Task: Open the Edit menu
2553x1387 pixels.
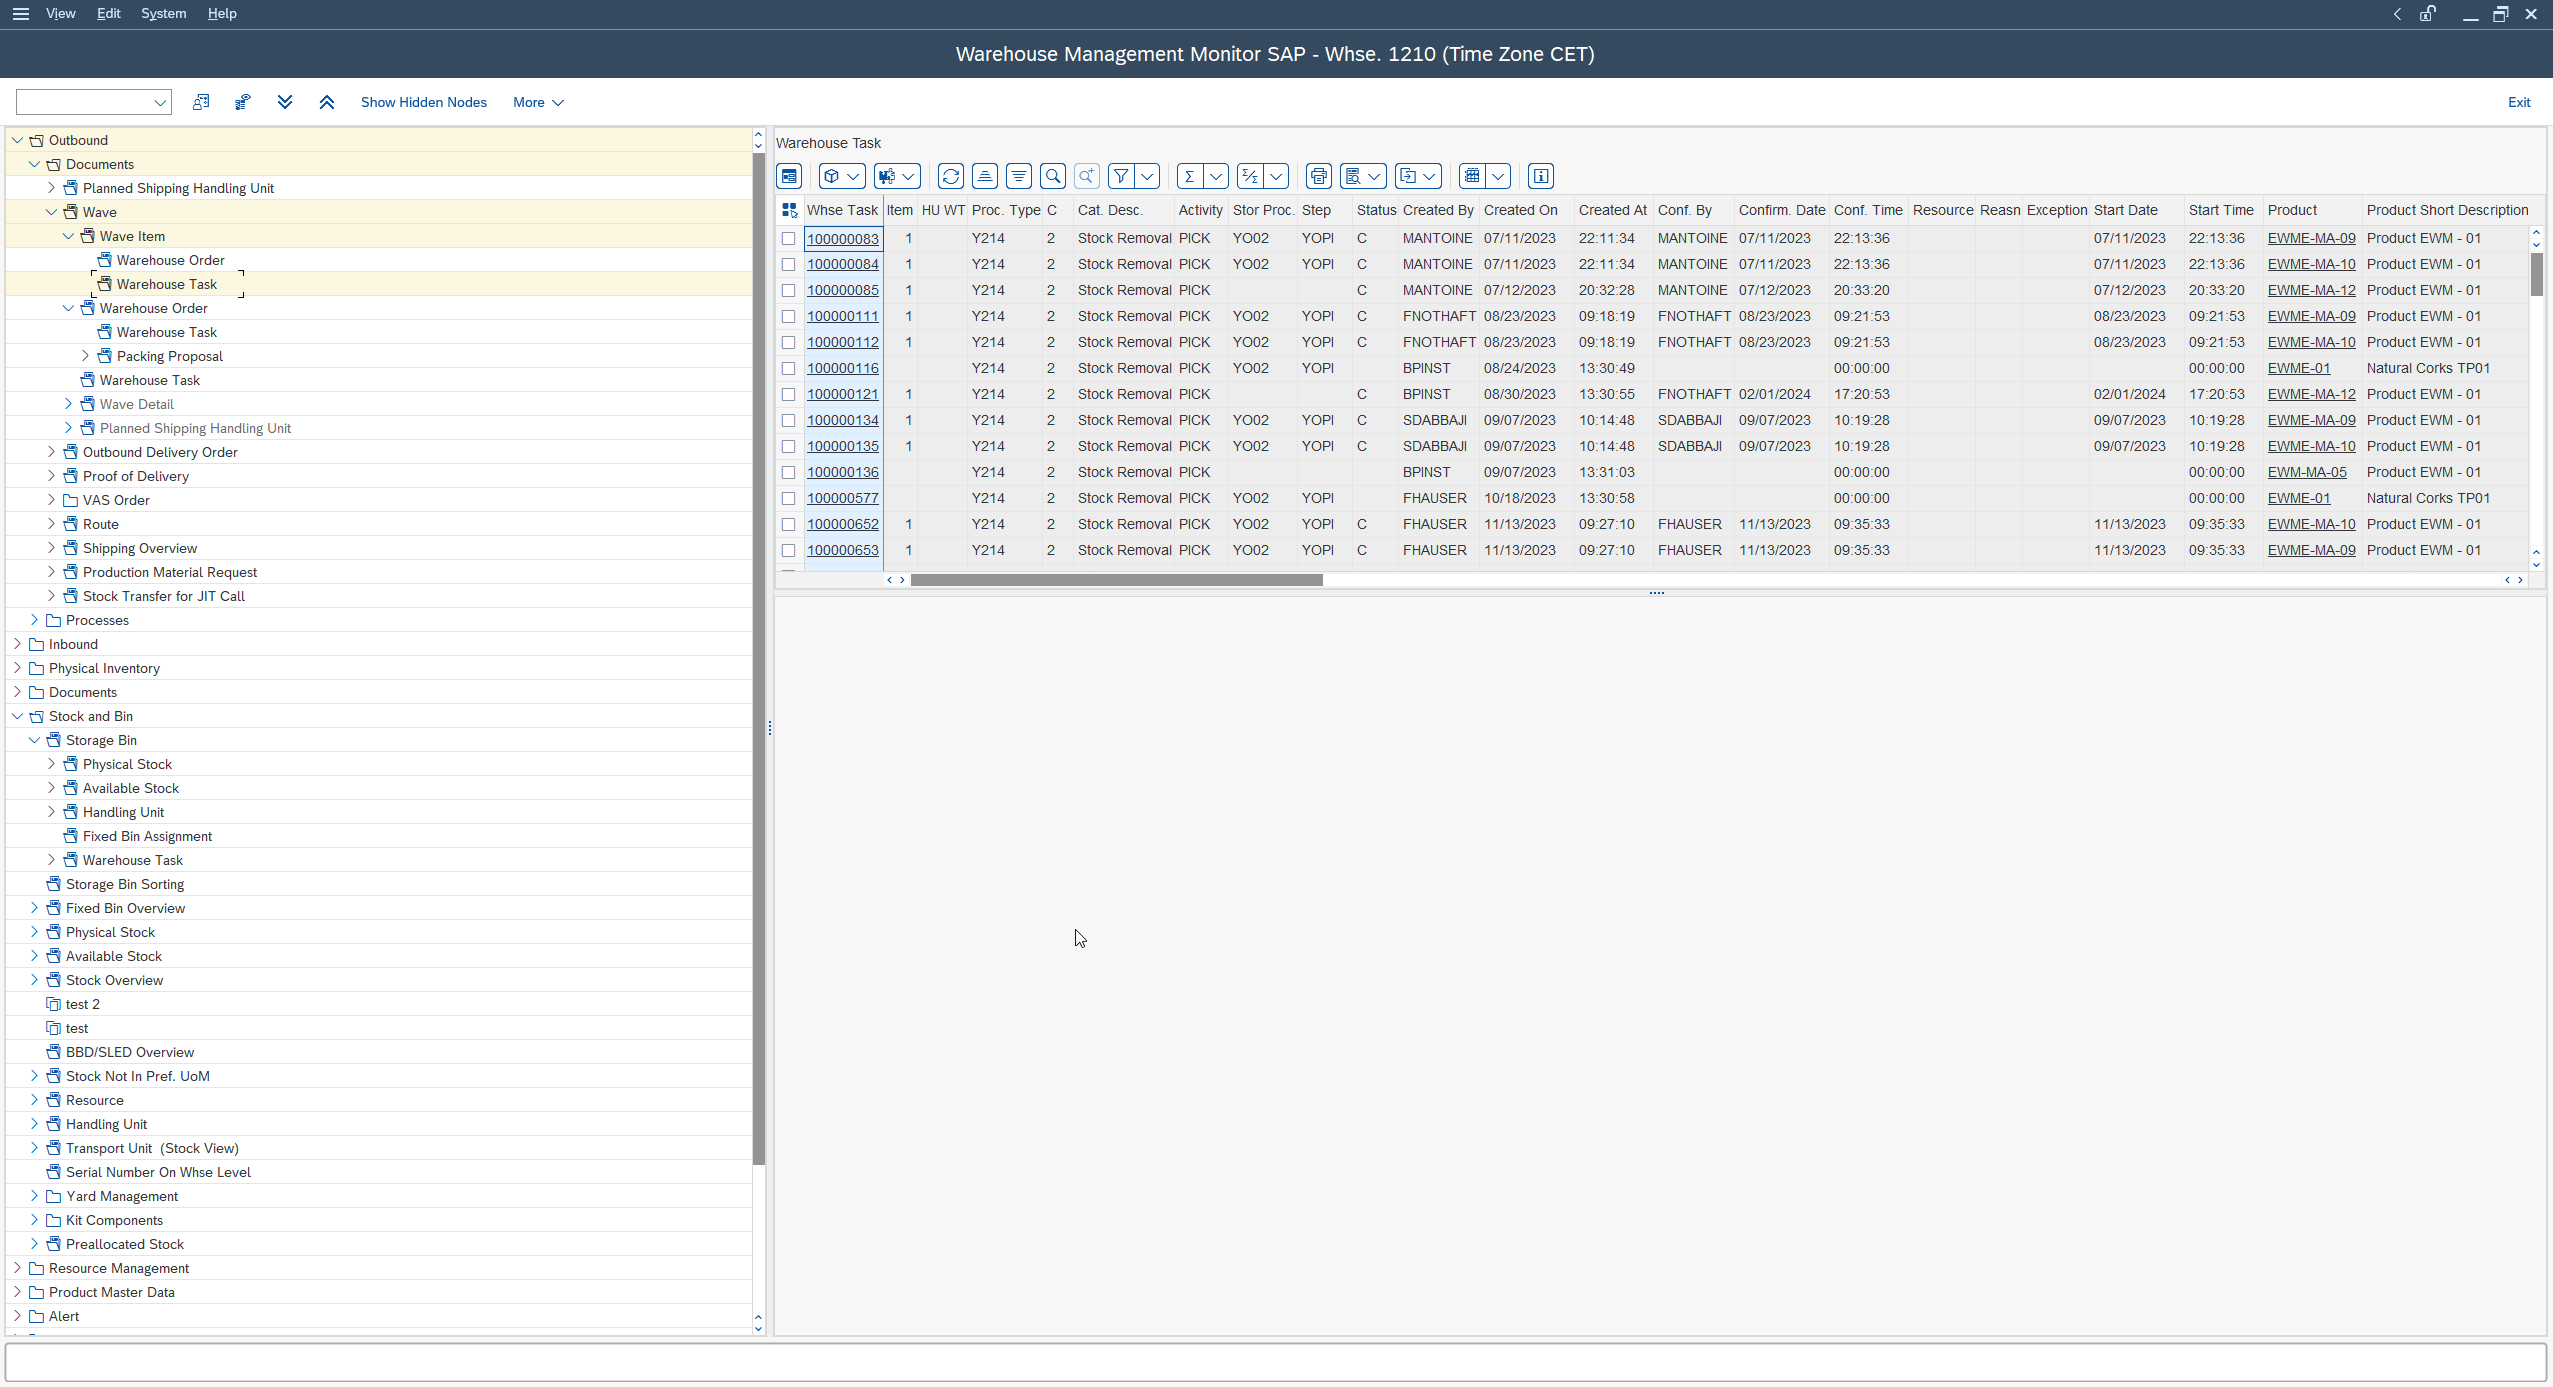Action: tap(108, 13)
